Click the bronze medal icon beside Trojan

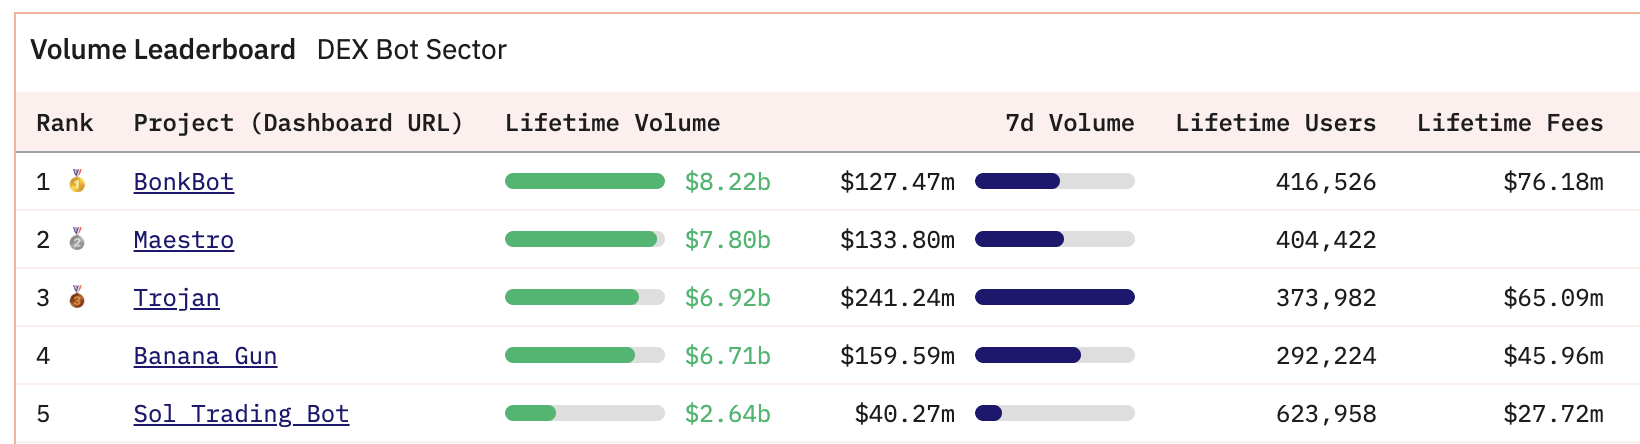77,297
